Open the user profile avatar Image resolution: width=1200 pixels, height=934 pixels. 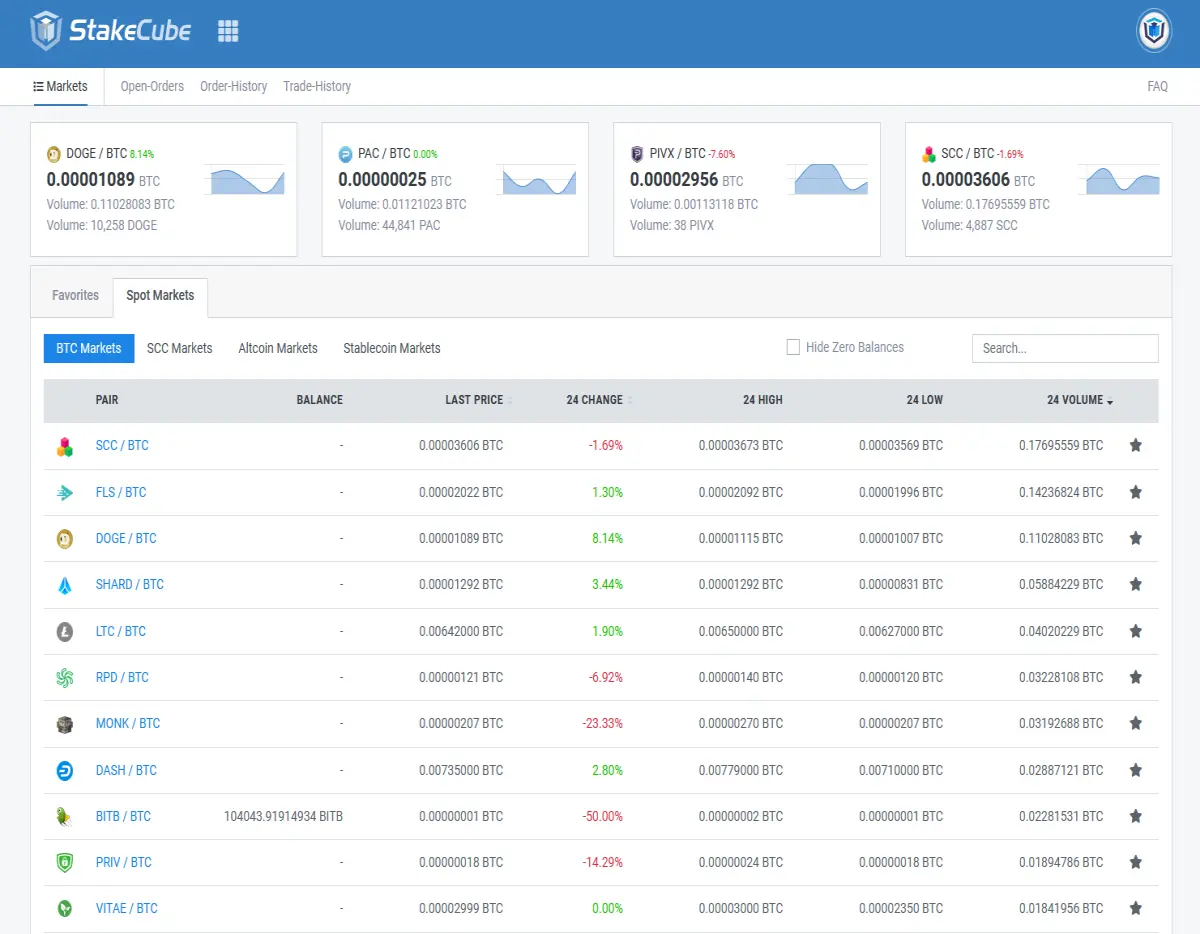pyautogui.click(x=1154, y=31)
